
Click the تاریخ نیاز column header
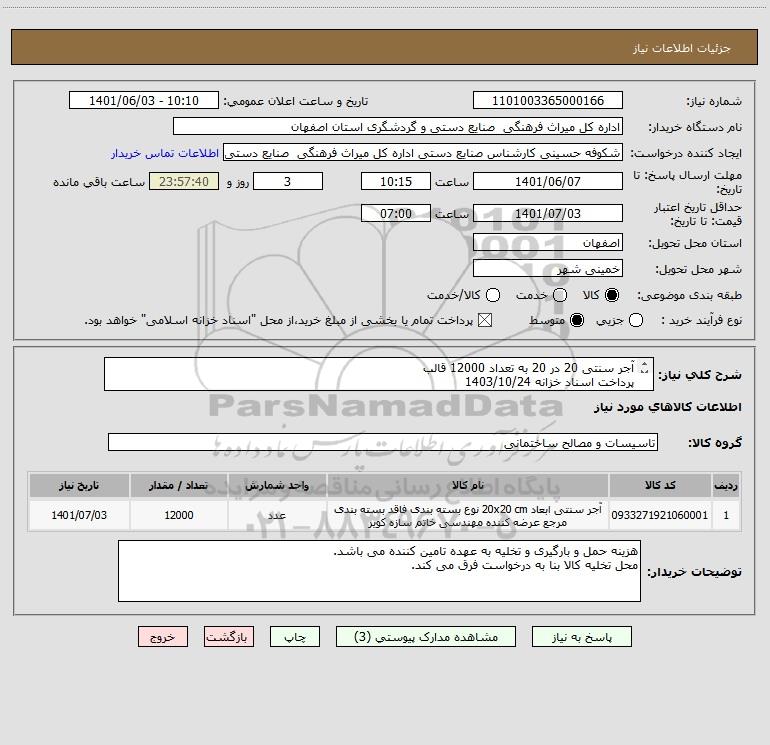click(x=79, y=485)
